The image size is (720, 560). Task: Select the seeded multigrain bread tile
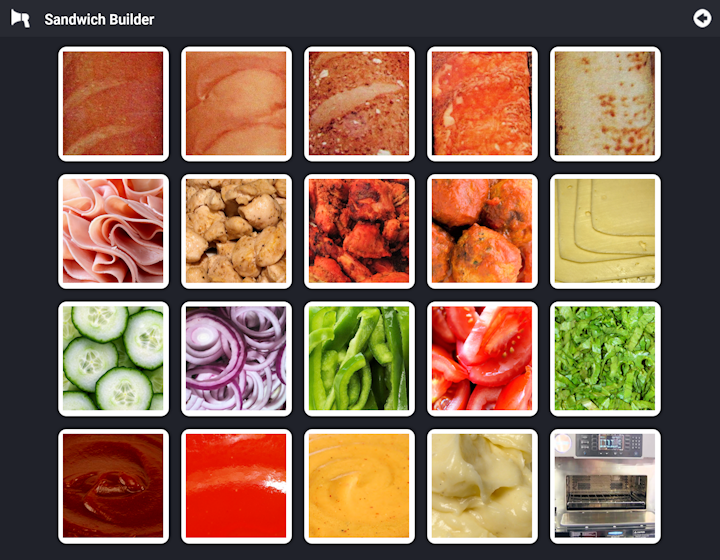(x=360, y=104)
